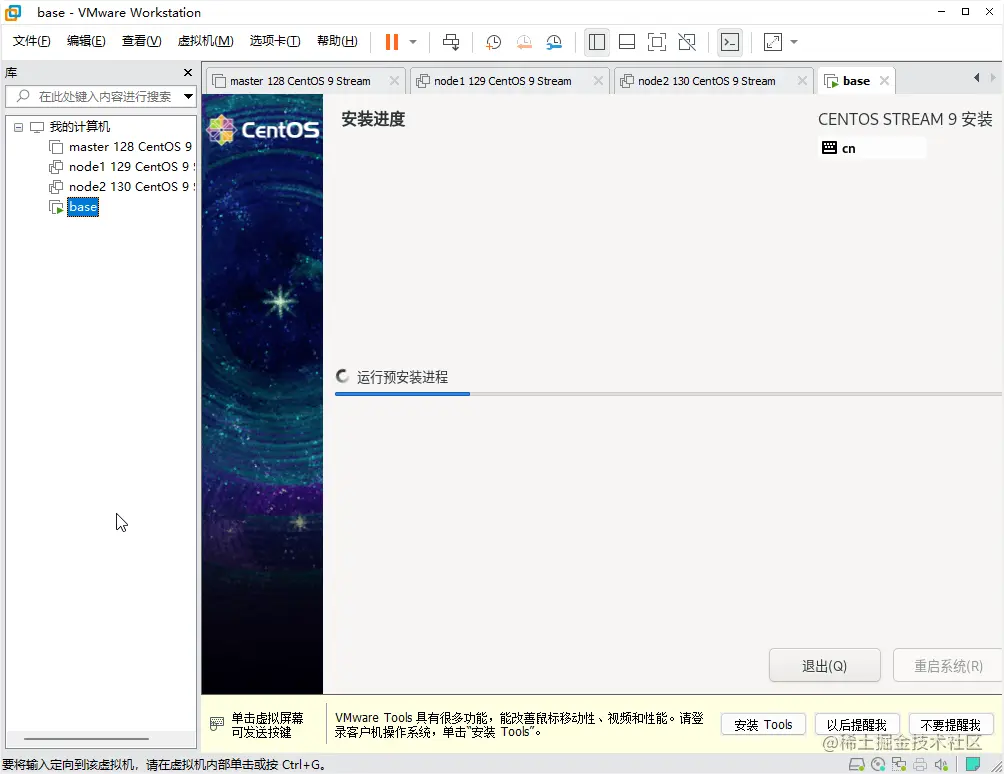Image resolution: width=1004 pixels, height=774 pixels.
Task: Click the keyboard hint icon in info bar
Action: 216,724
